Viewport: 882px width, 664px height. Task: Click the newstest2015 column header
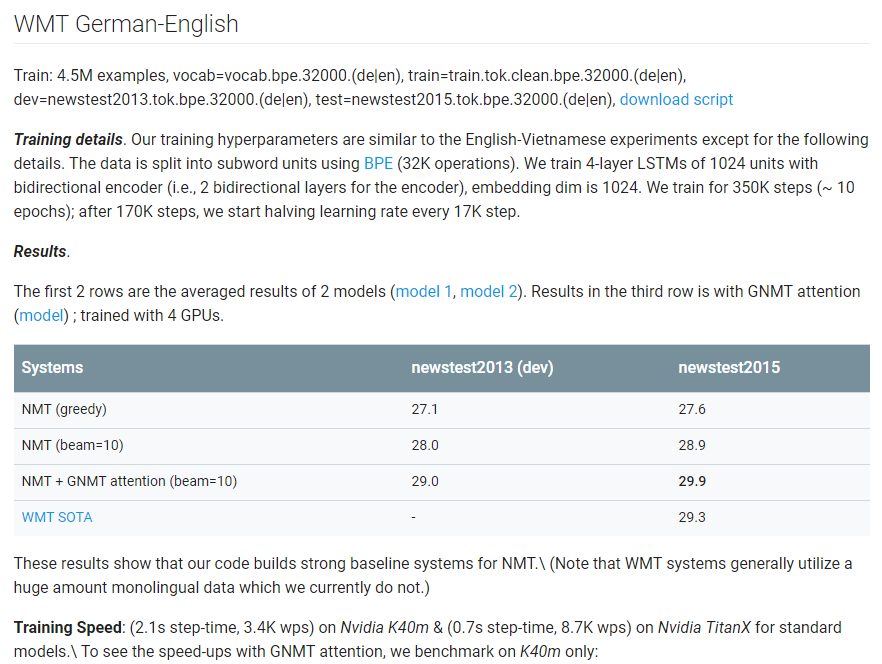point(729,367)
